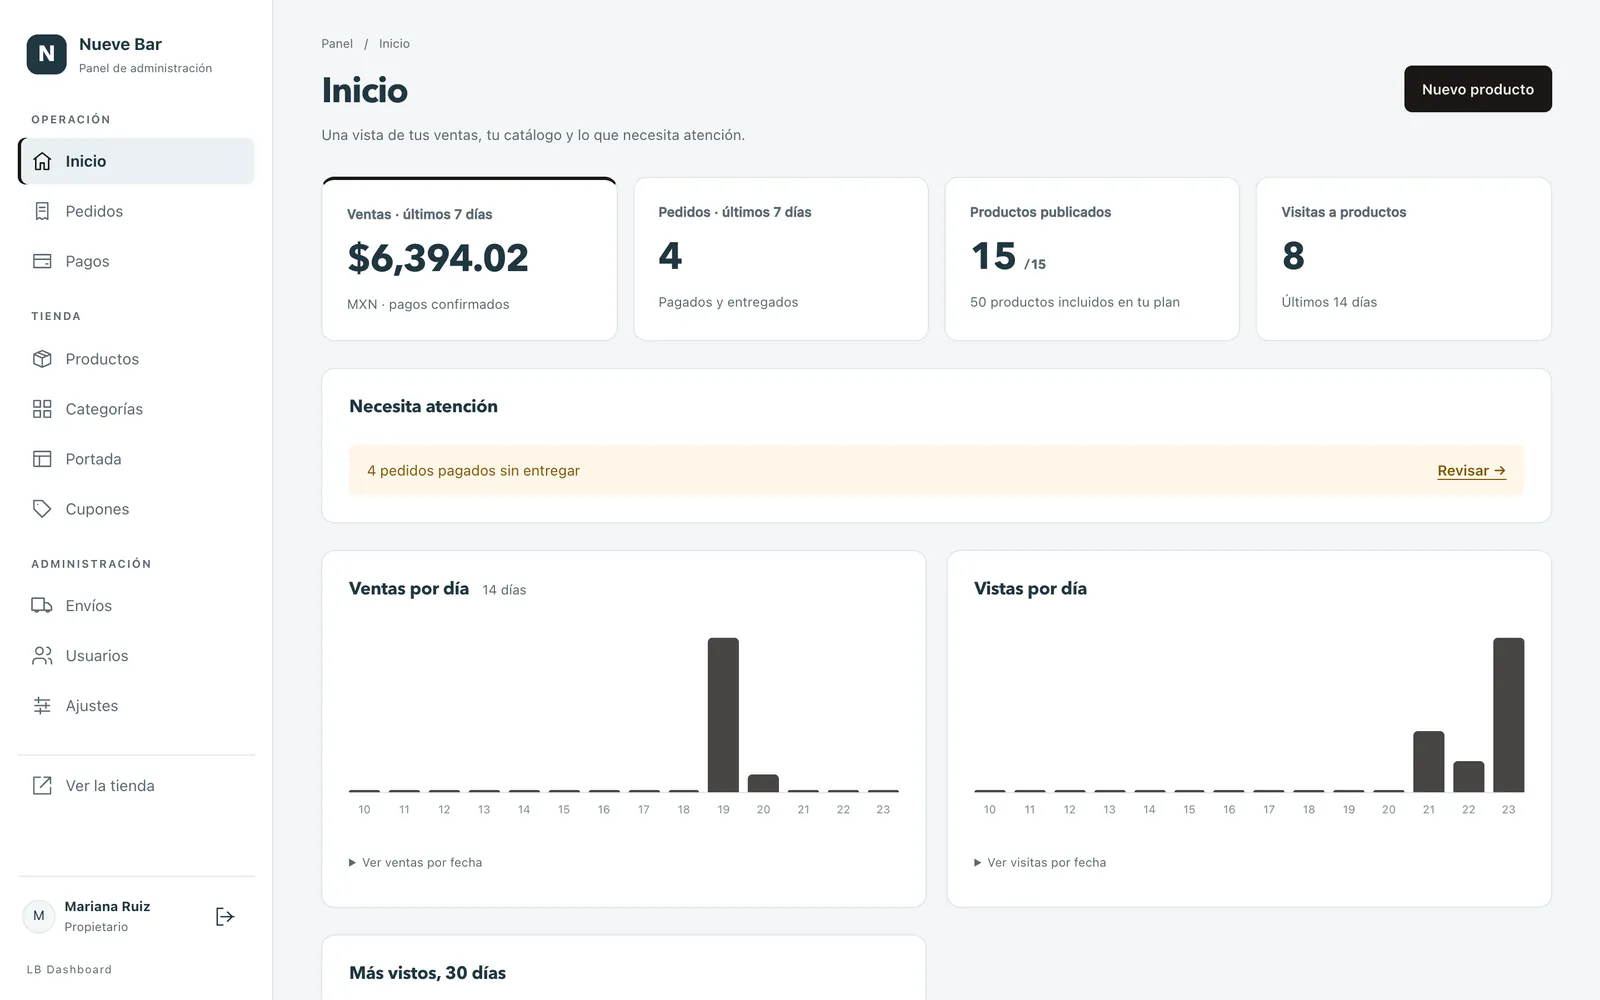The width and height of the screenshot is (1600, 1000).
Task: Click the Envíos truck icon
Action: pos(42,606)
